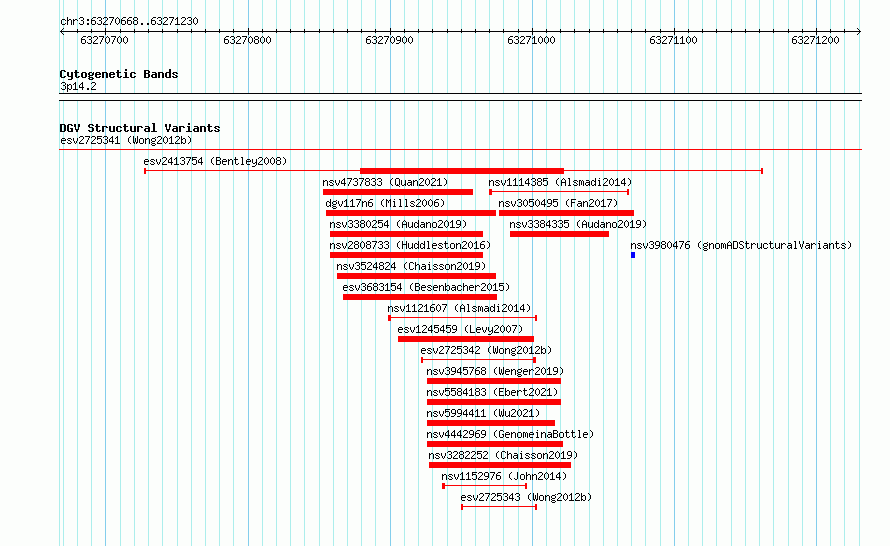This screenshot has height=546, width=890.
Task: Click the esv2725341 (Wong2012b) label
Action: (126, 140)
